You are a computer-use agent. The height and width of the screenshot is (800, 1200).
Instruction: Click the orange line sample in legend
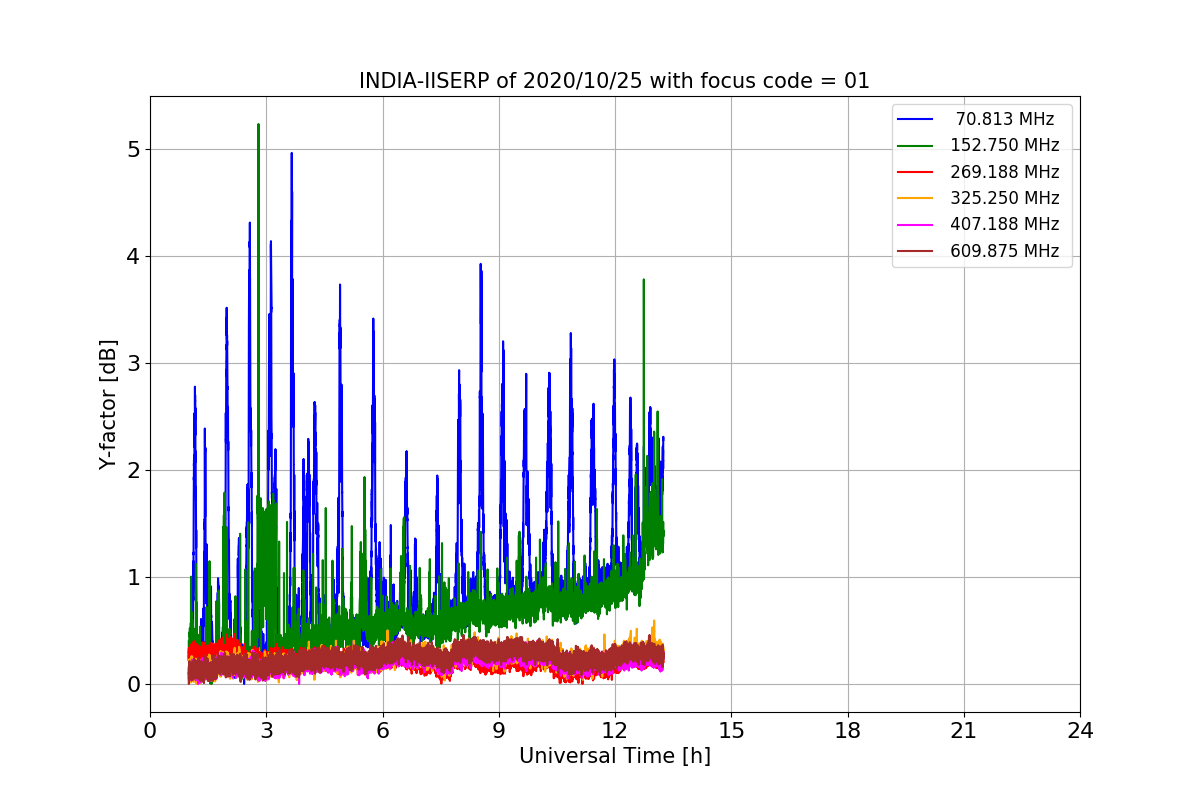pos(915,198)
